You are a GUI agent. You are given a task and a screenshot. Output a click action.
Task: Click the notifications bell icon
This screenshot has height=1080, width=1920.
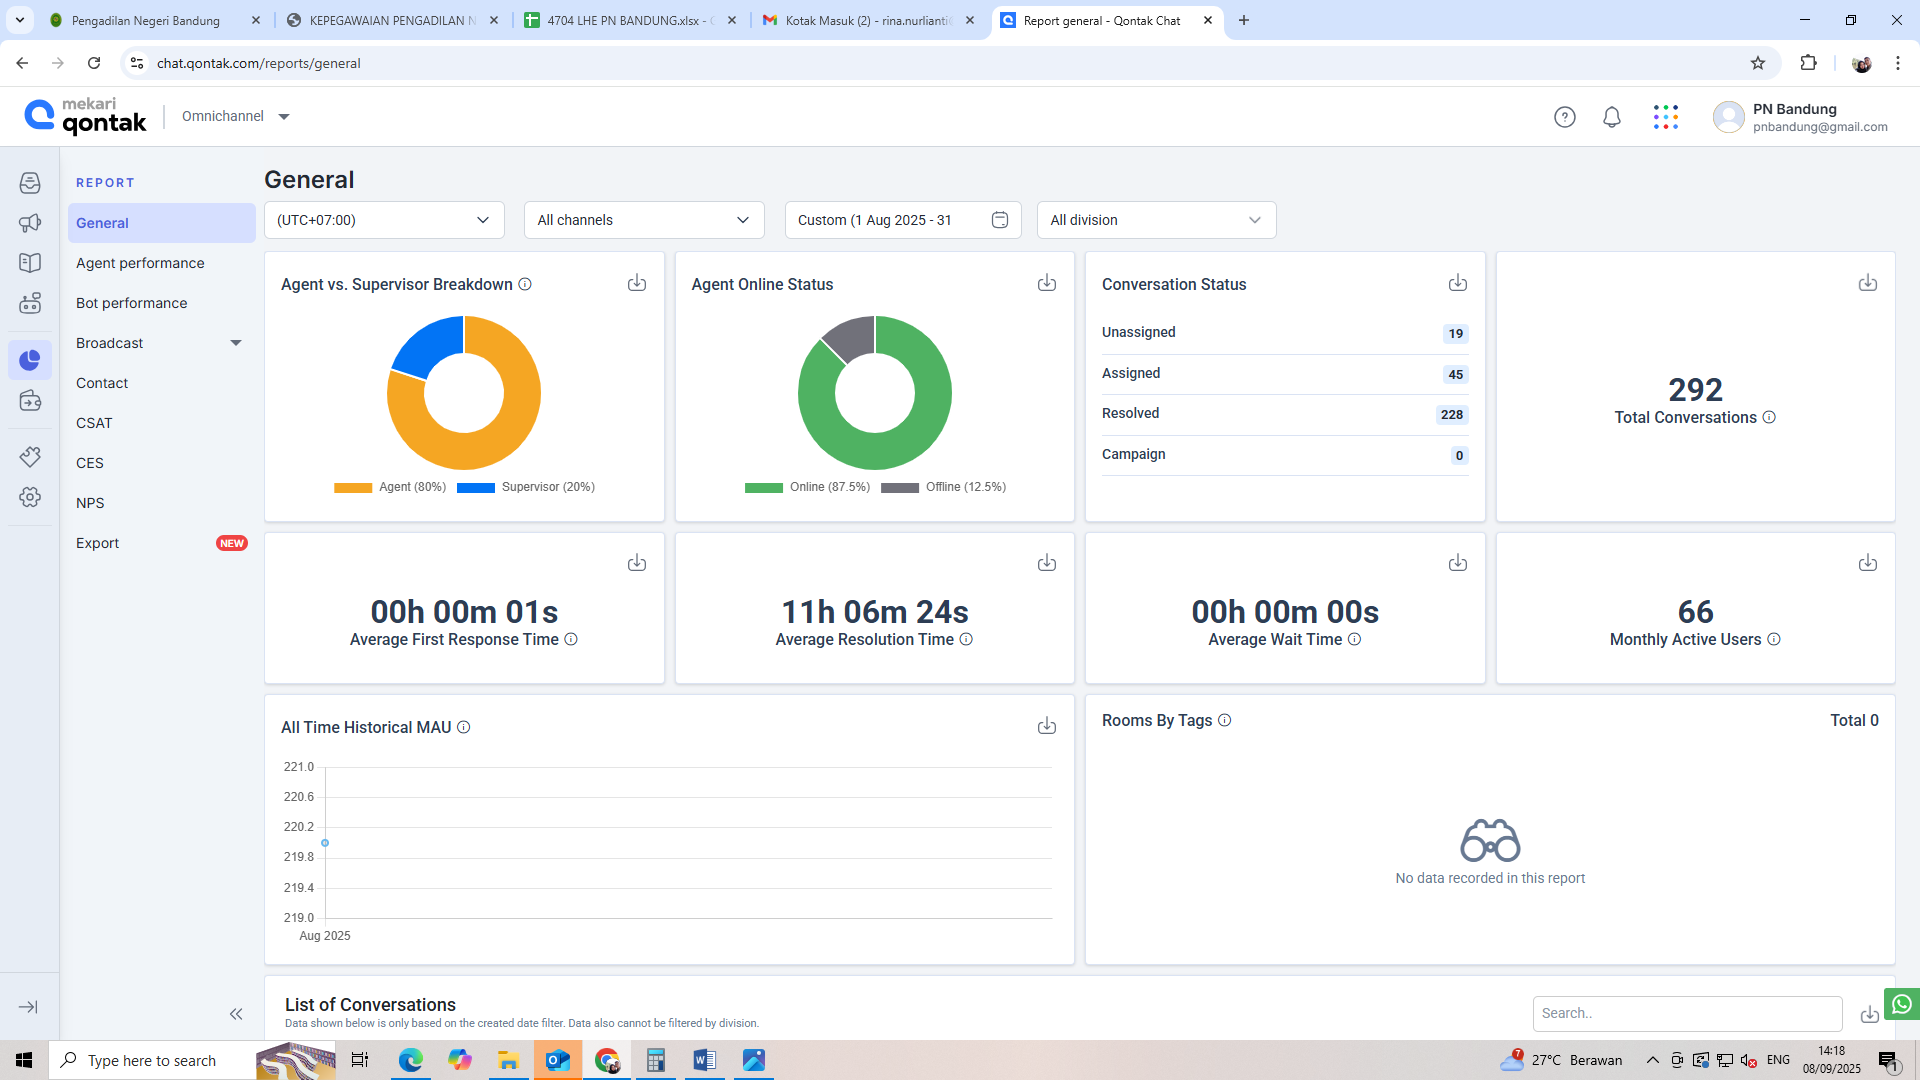[1611, 117]
